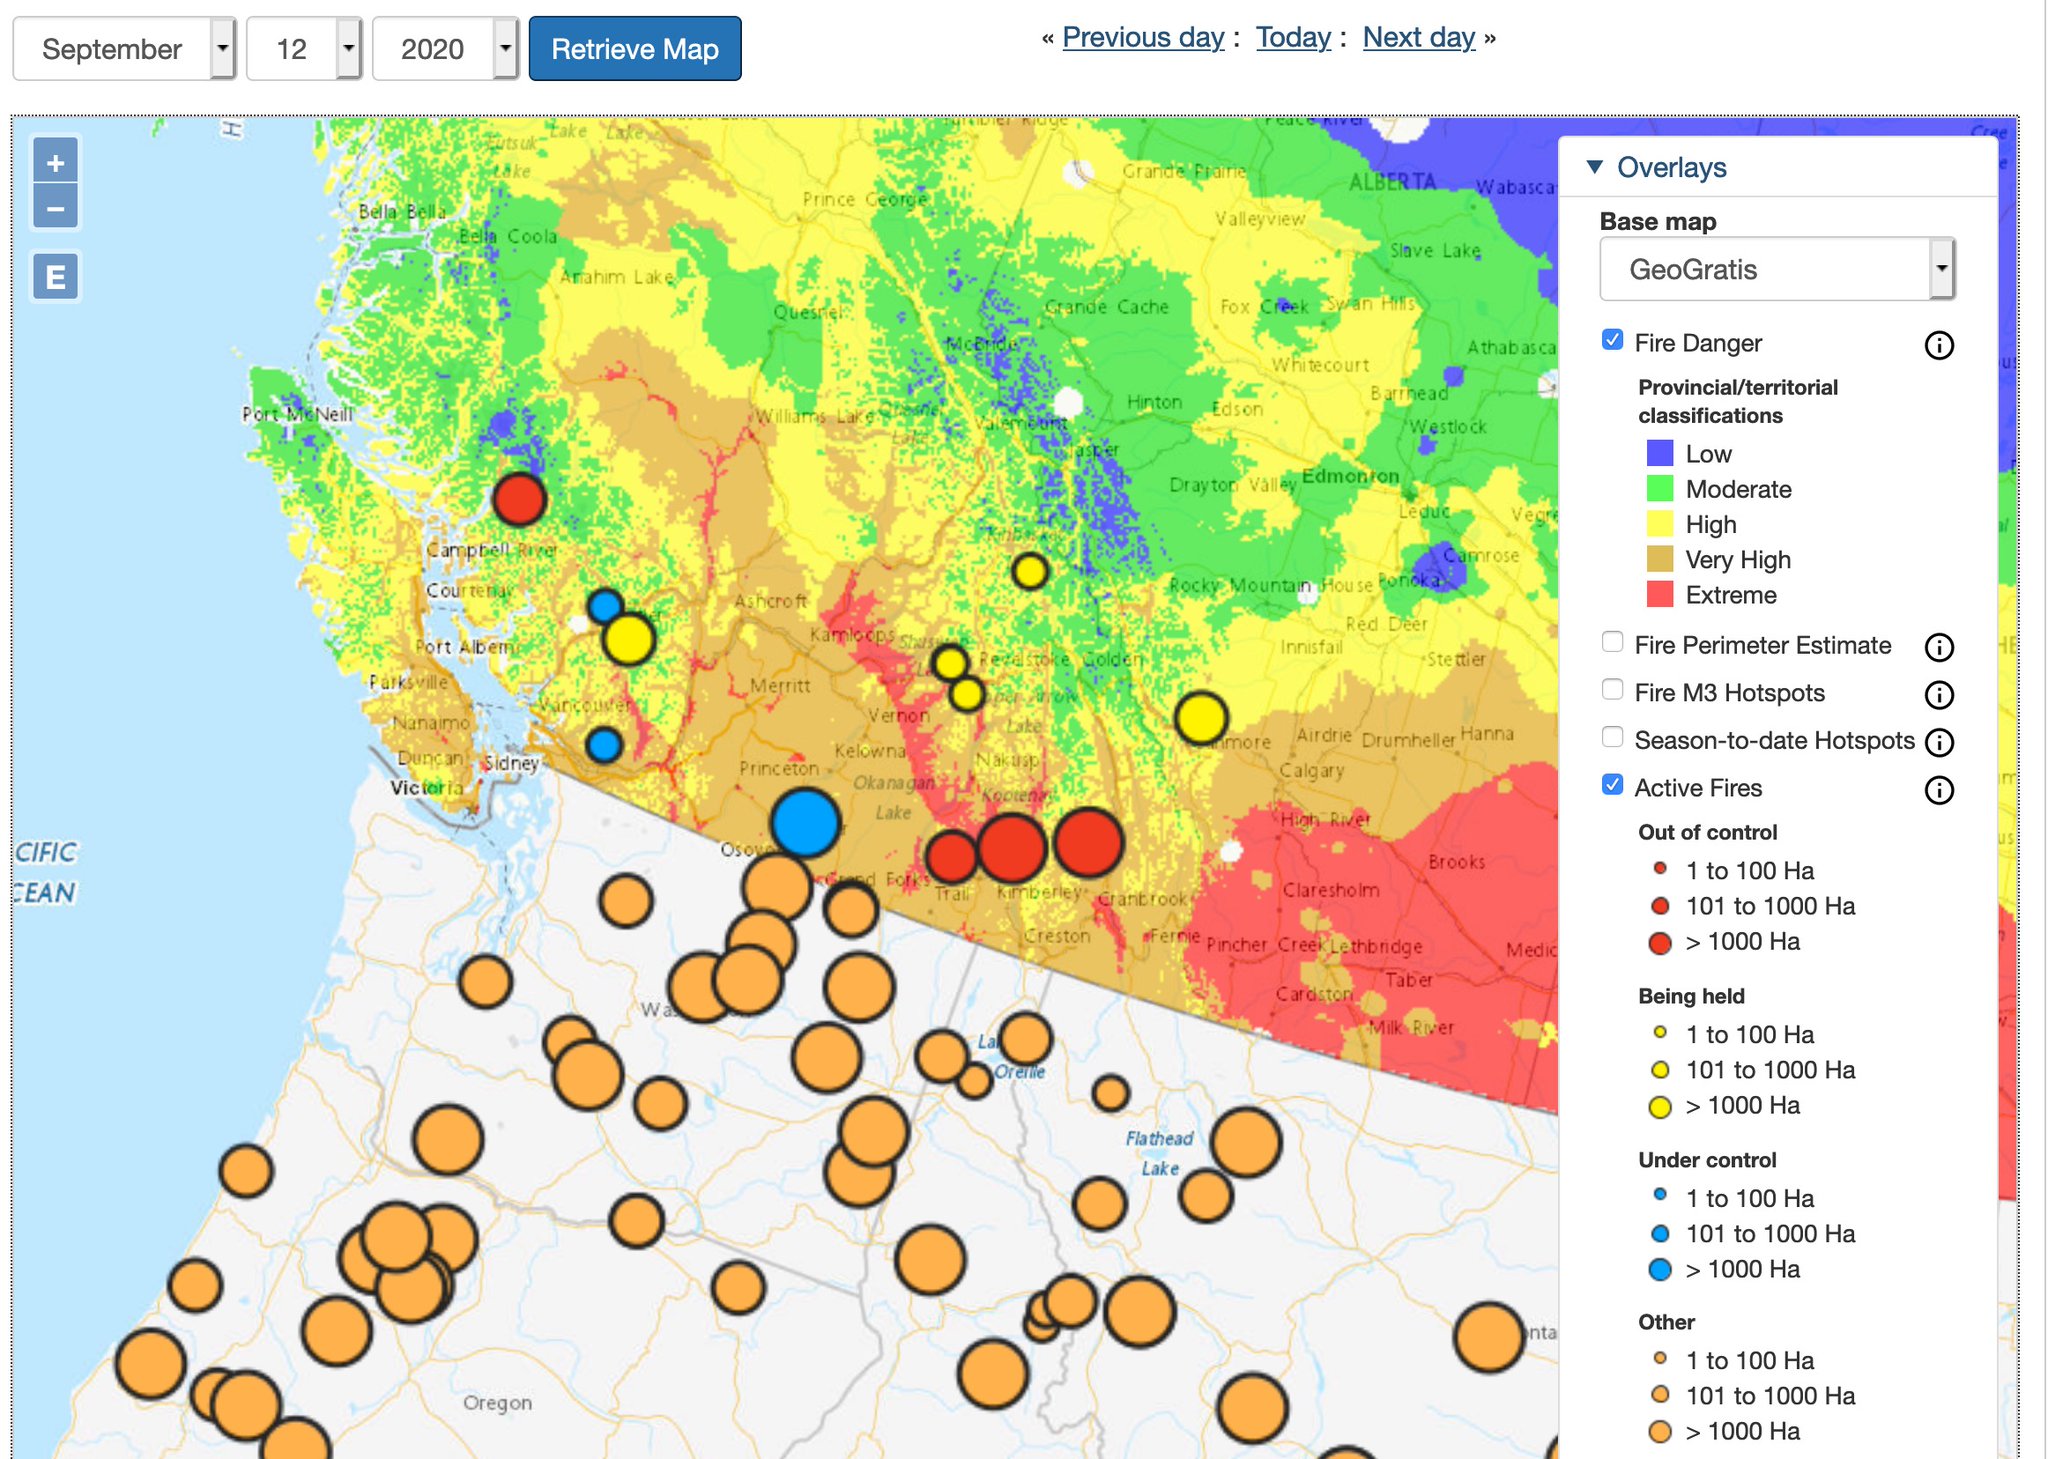
Task: Click the large blue fire marker near Osoyoos
Action: (805, 823)
